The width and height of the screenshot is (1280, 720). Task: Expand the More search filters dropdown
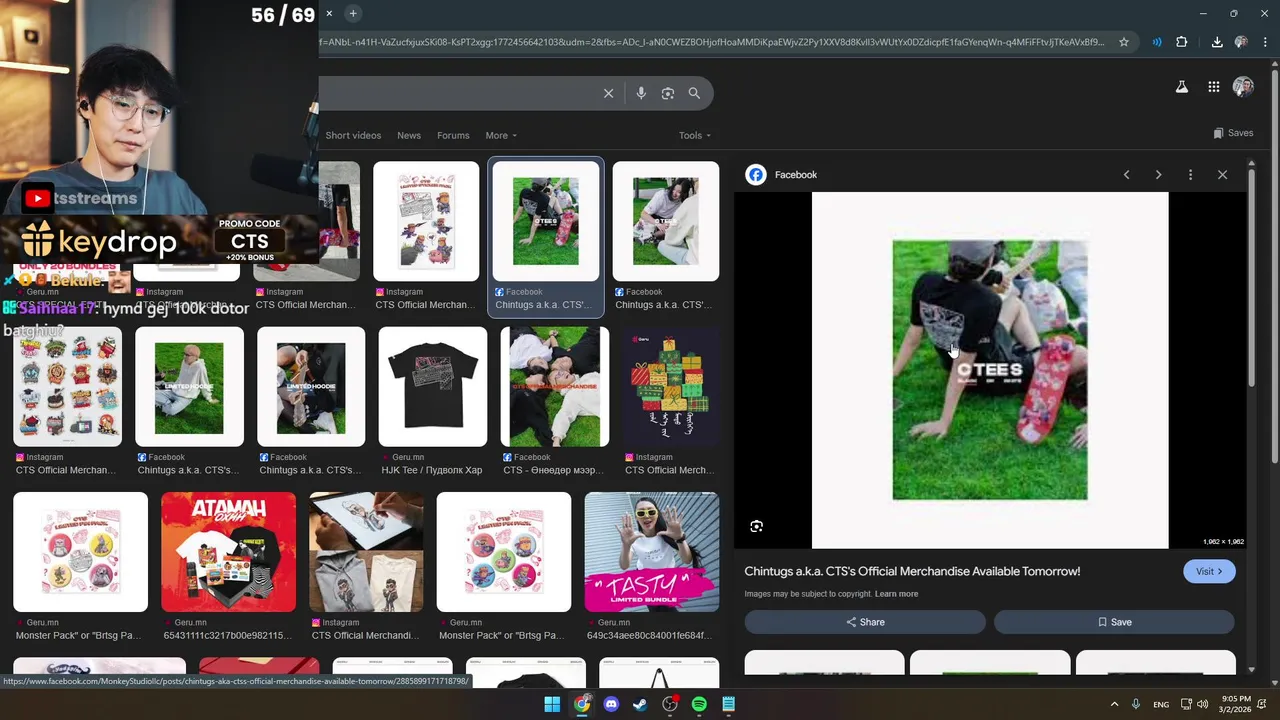(x=501, y=135)
